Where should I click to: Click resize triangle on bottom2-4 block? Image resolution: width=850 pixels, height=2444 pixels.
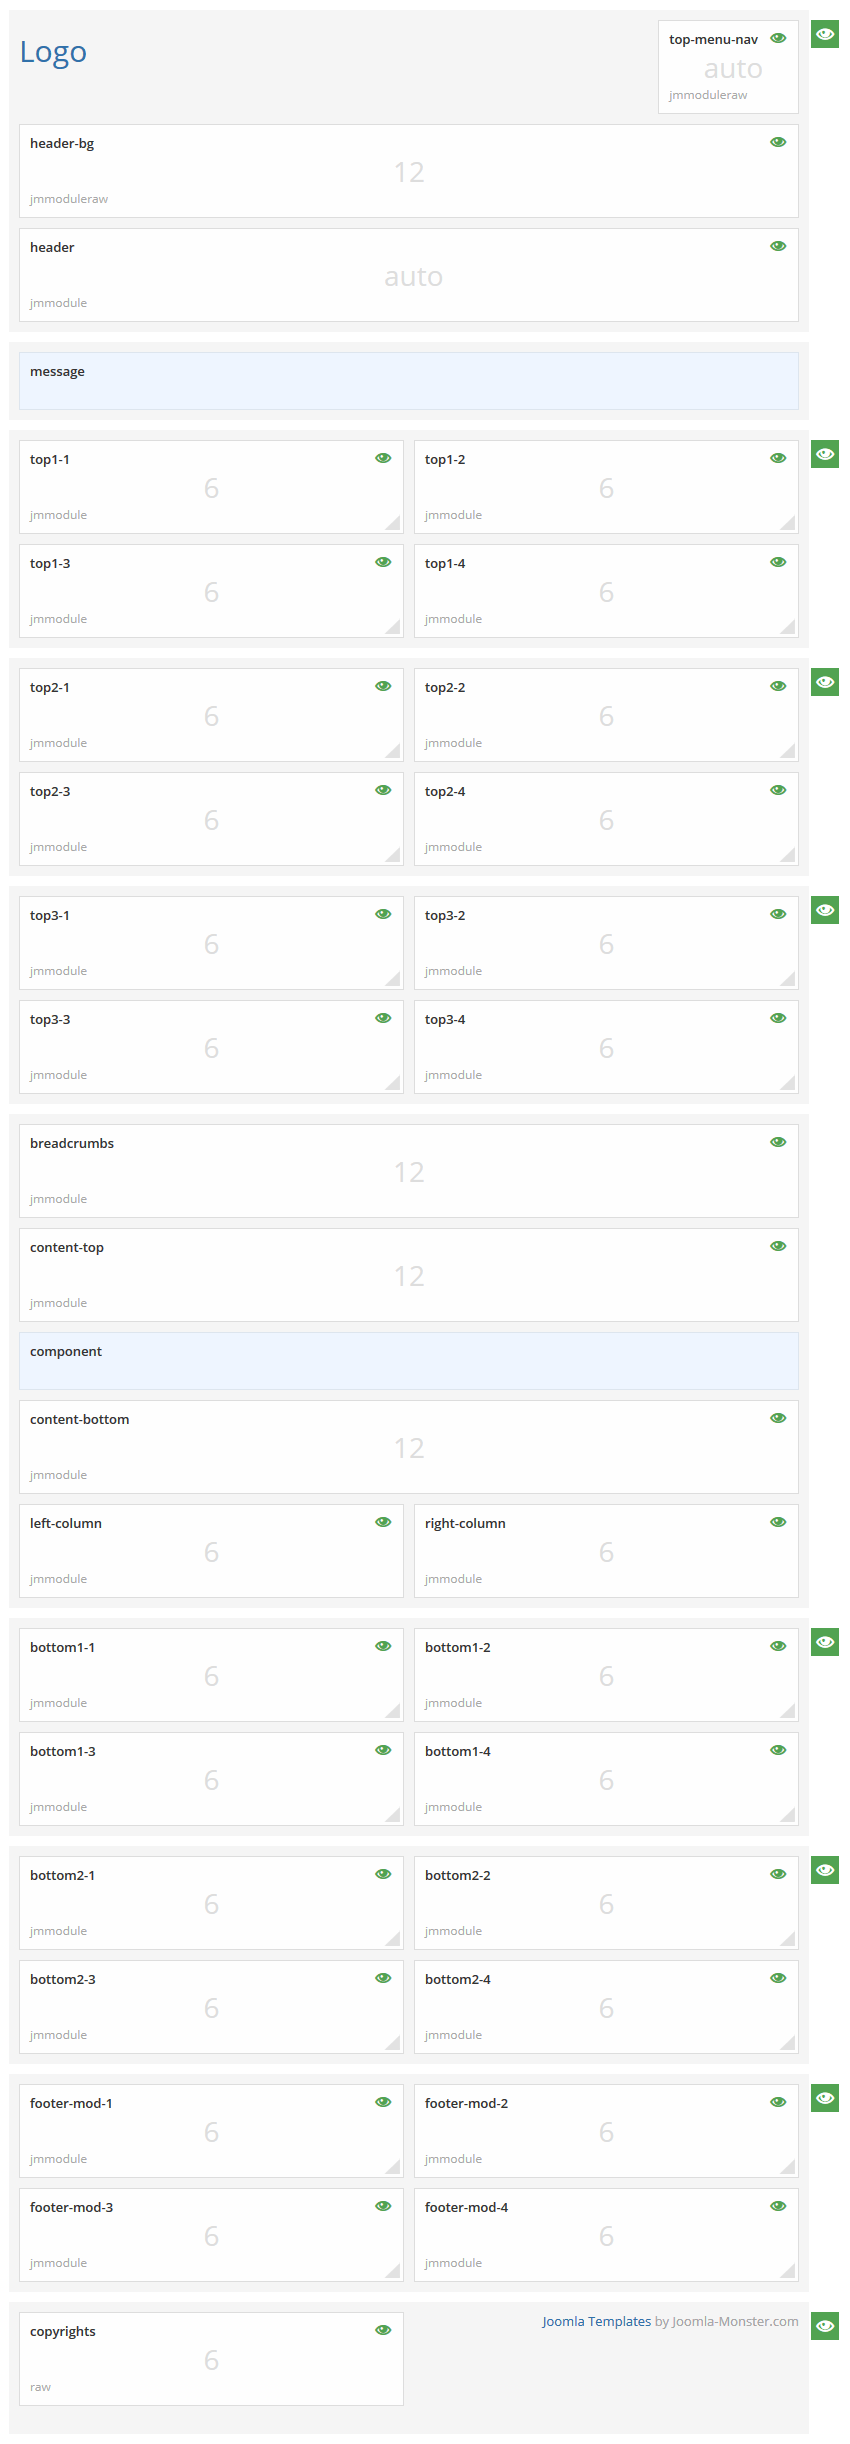click(x=789, y=2044)
